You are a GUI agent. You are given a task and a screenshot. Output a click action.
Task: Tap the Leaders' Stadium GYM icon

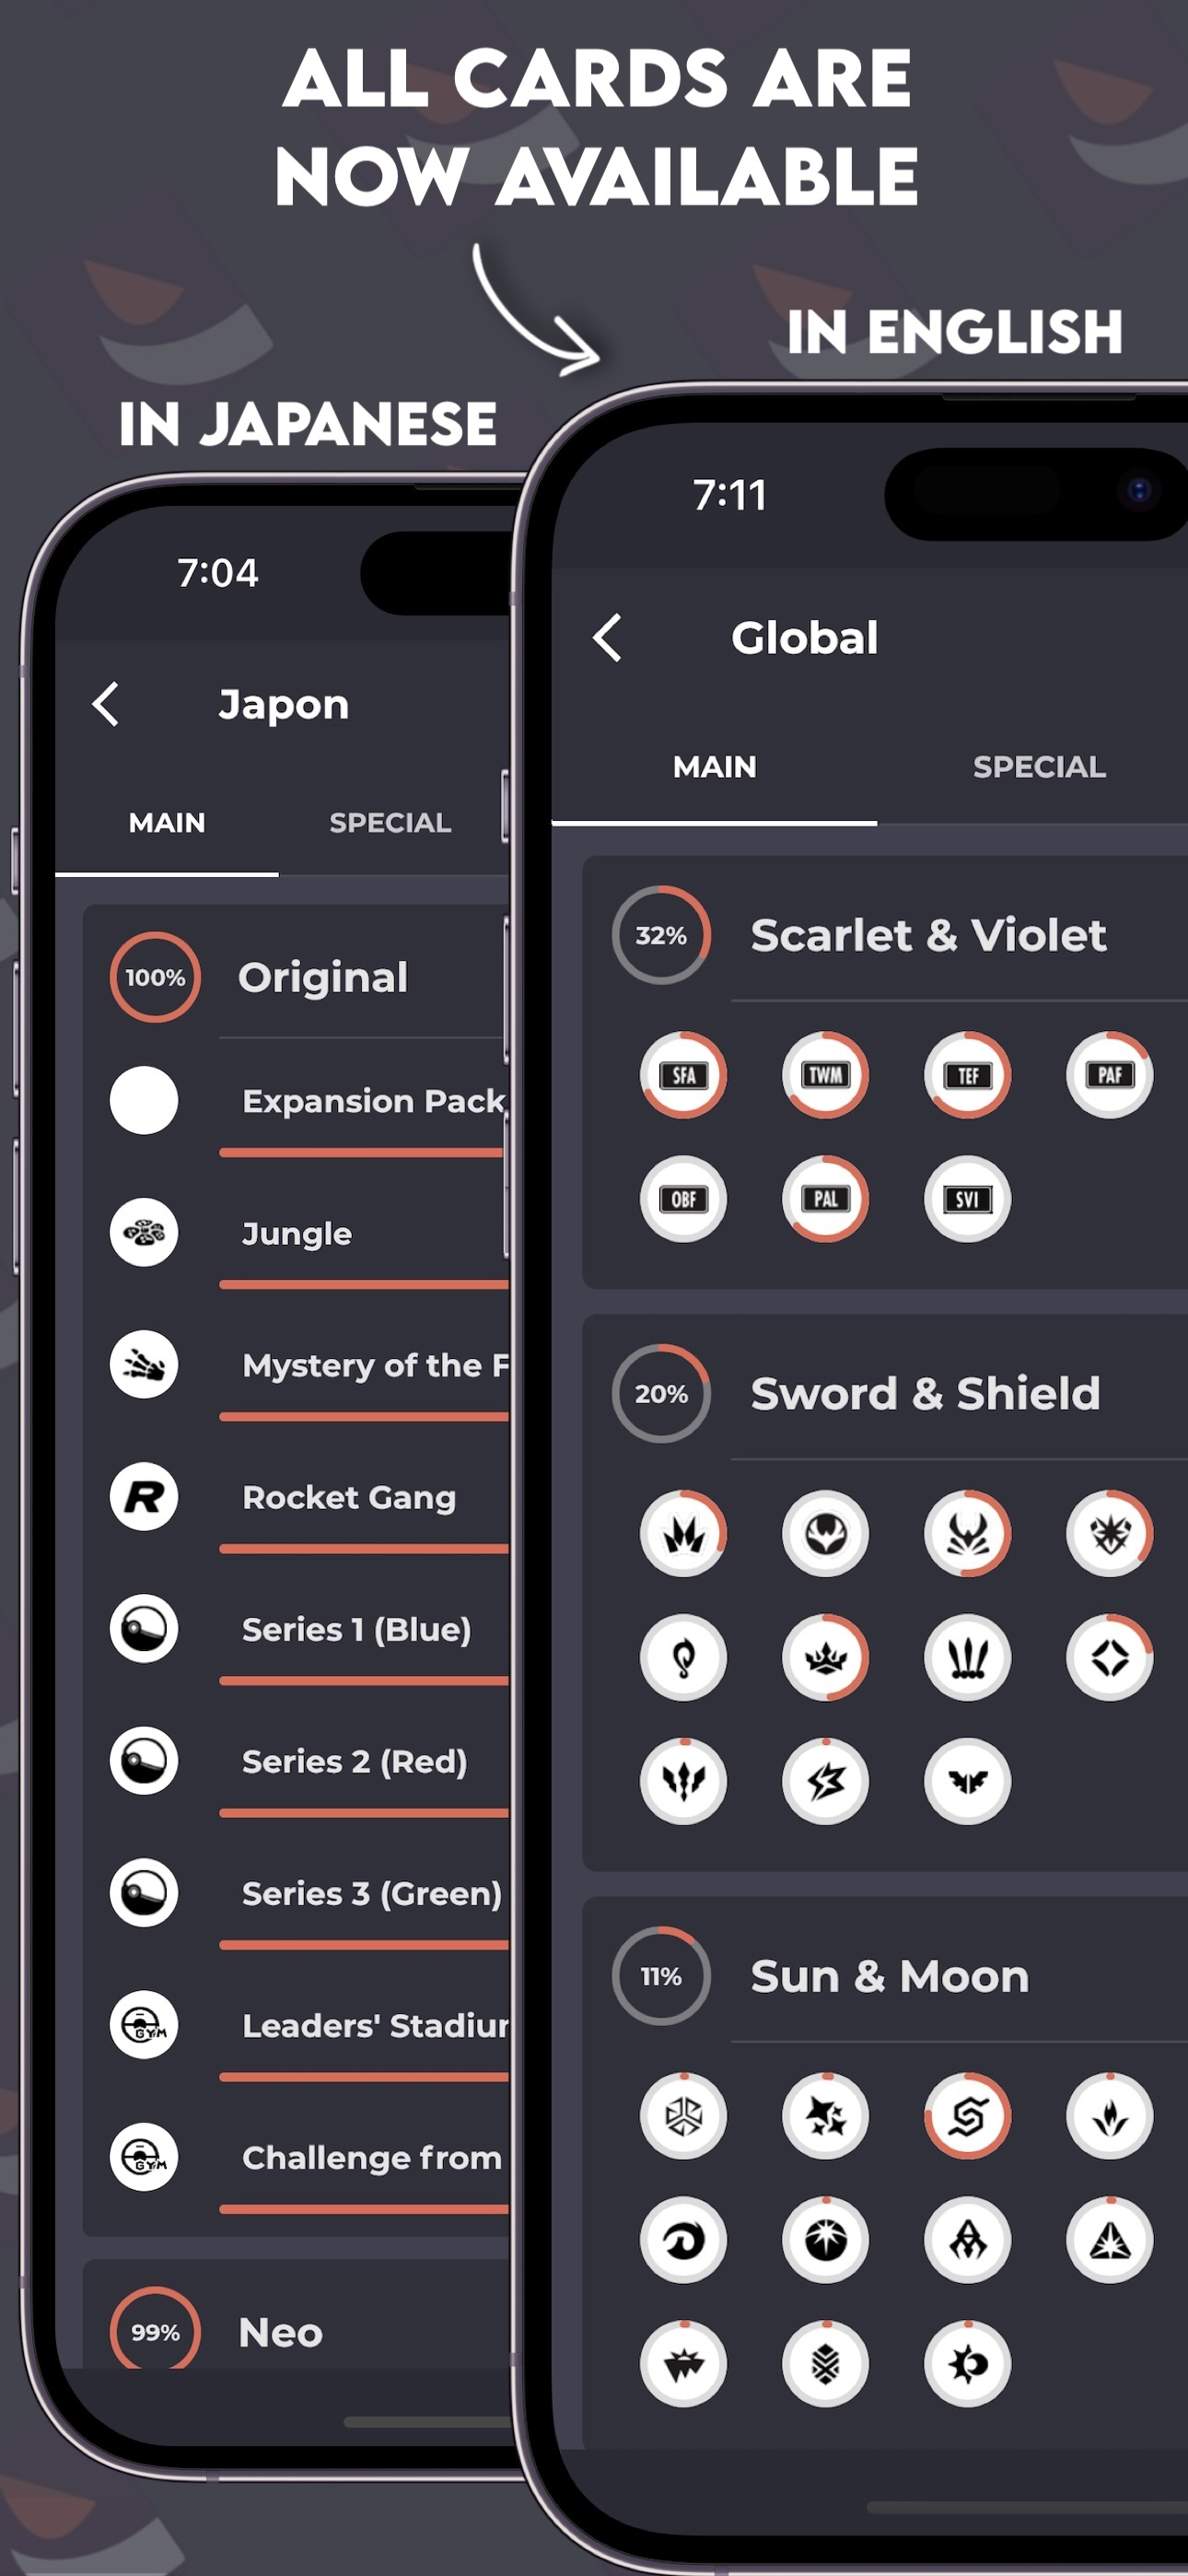point(144,2024)
